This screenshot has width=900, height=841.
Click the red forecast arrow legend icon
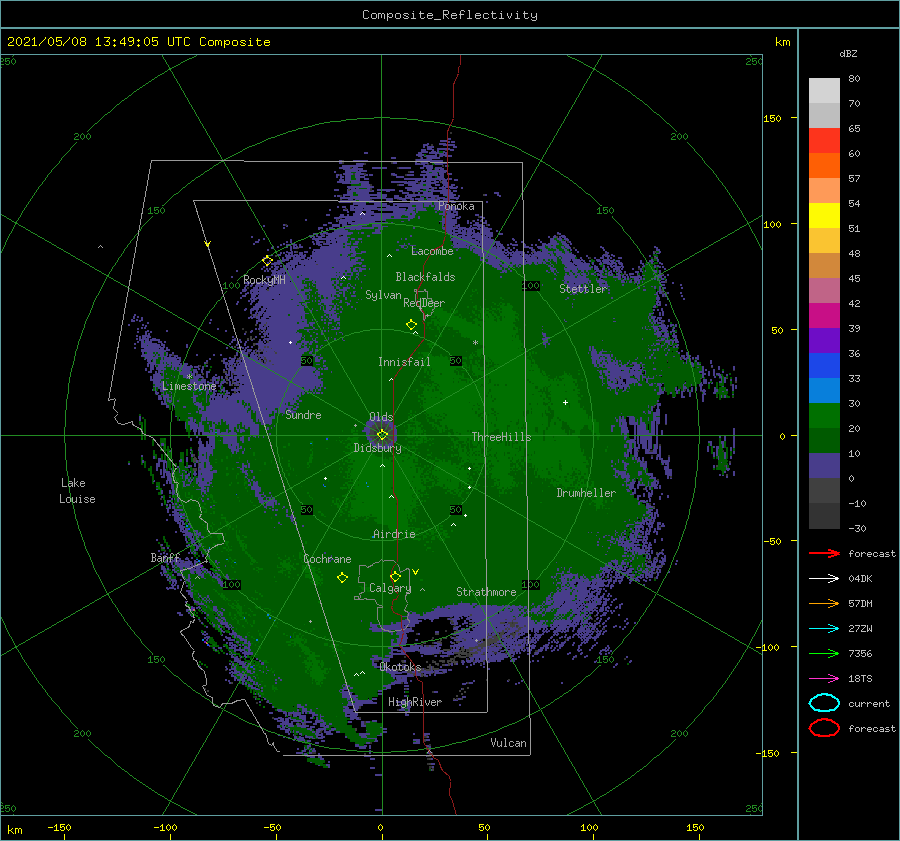click(824, 553)
